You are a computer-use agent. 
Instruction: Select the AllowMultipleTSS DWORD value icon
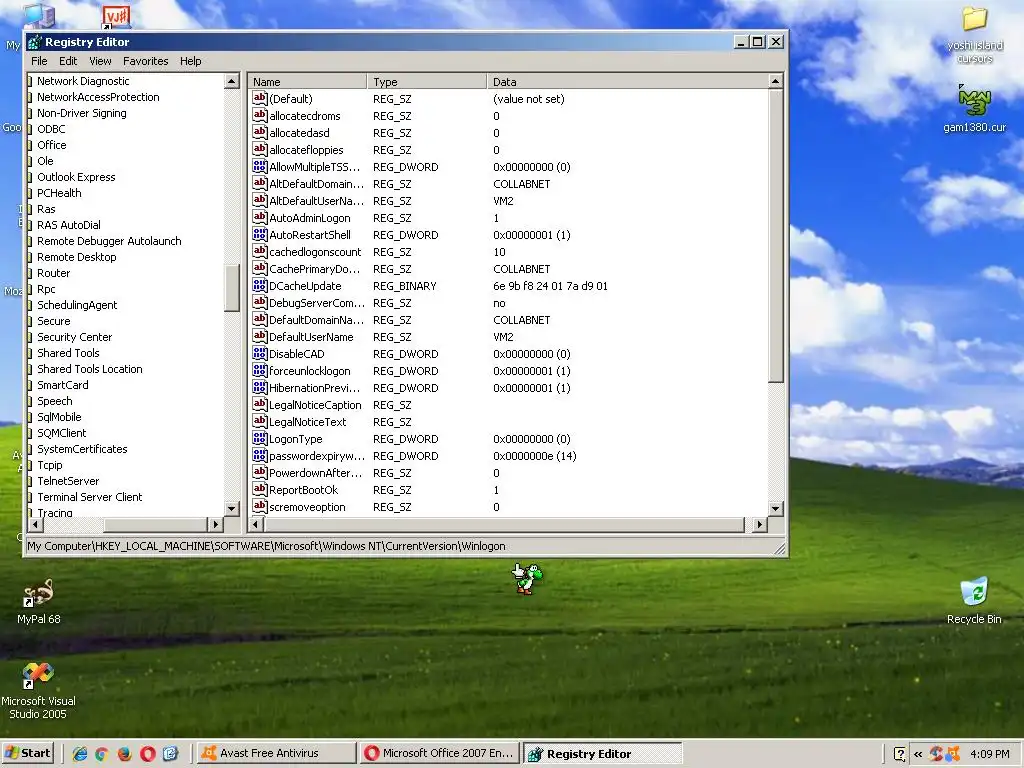point(260,167)
